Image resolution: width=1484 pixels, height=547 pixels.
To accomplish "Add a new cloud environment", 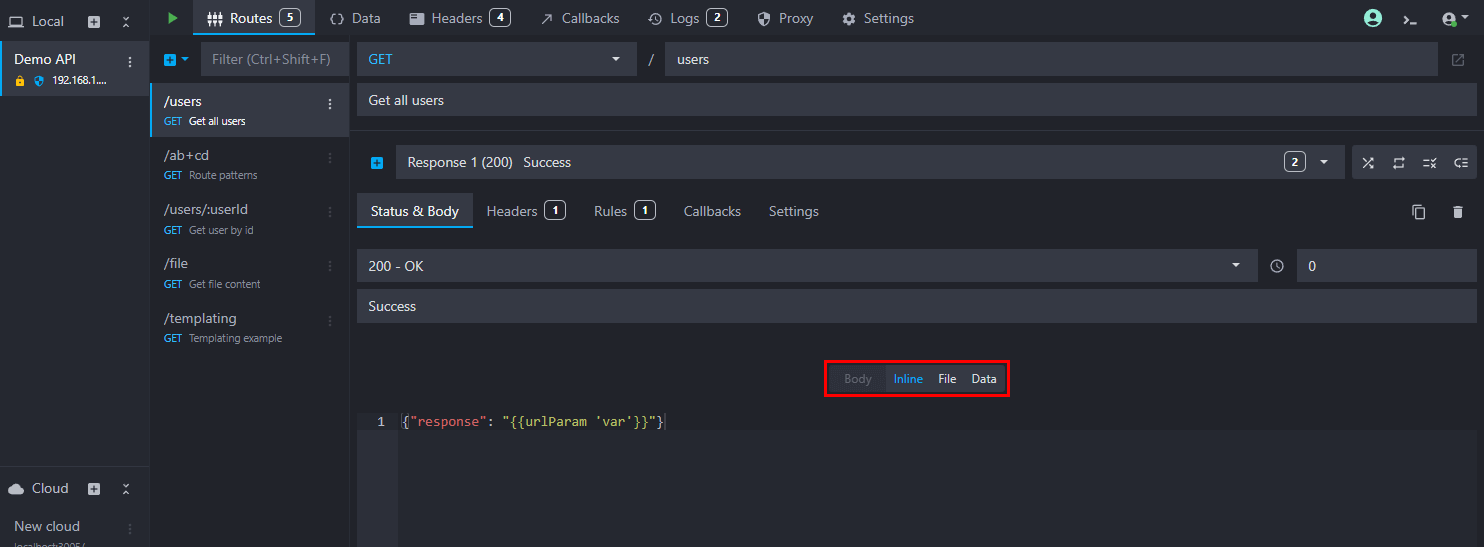I will pos(94,489).
